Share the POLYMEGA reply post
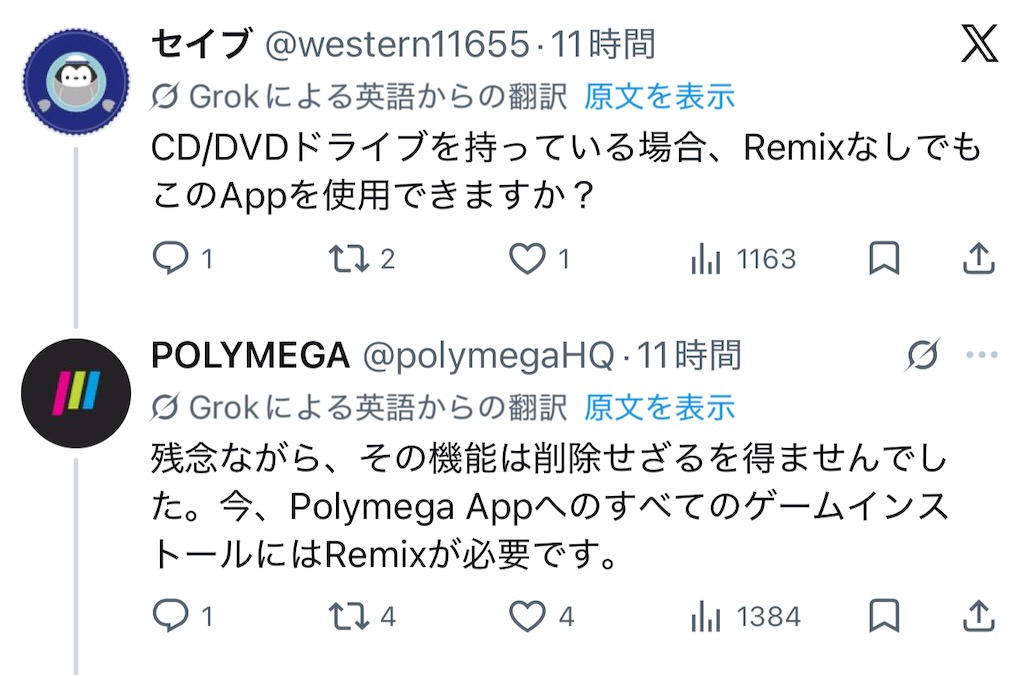The image size is (1024, 675). click(x=978, y=615)
